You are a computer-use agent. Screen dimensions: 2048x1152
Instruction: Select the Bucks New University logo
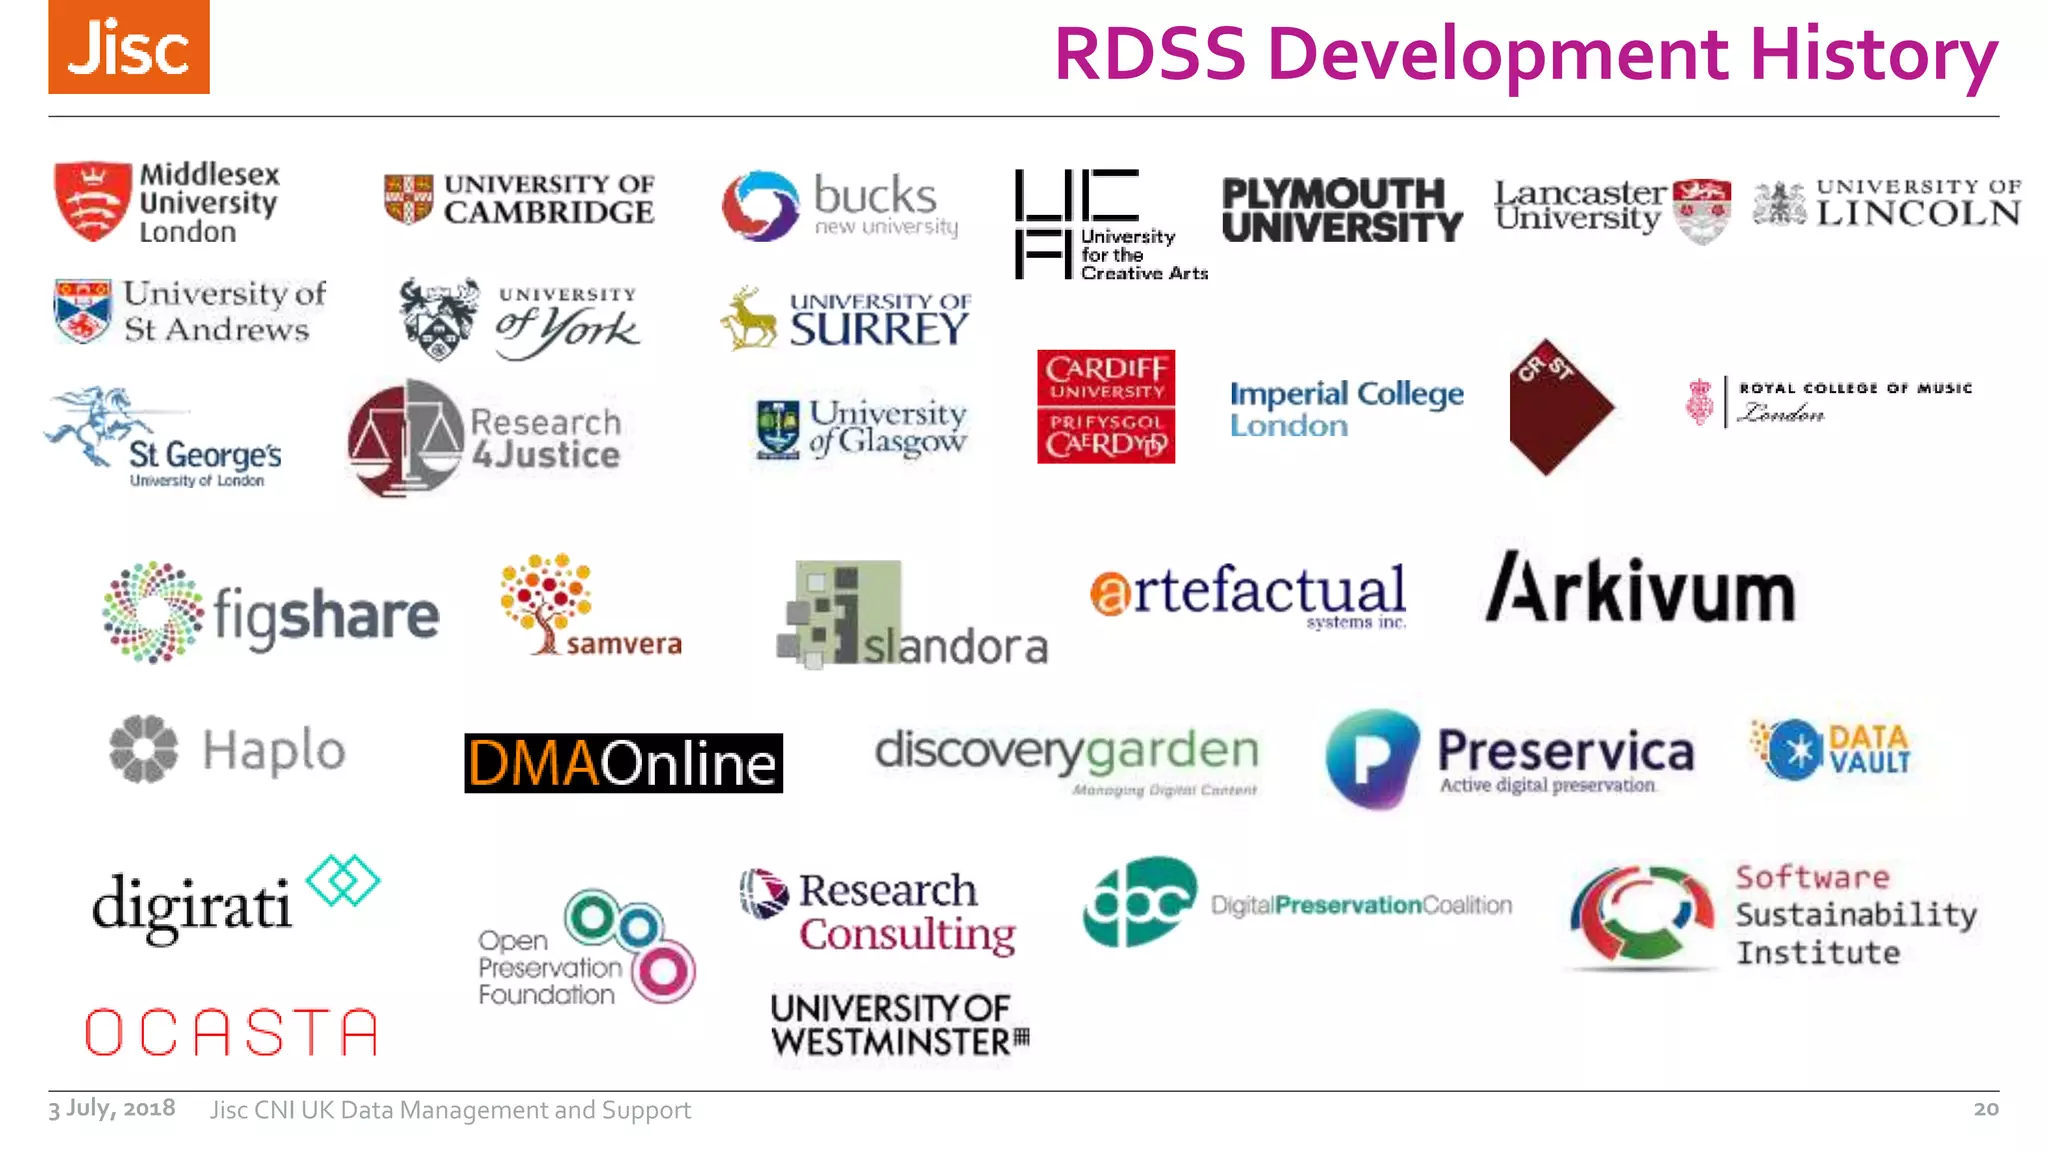(x=840, y=205)
